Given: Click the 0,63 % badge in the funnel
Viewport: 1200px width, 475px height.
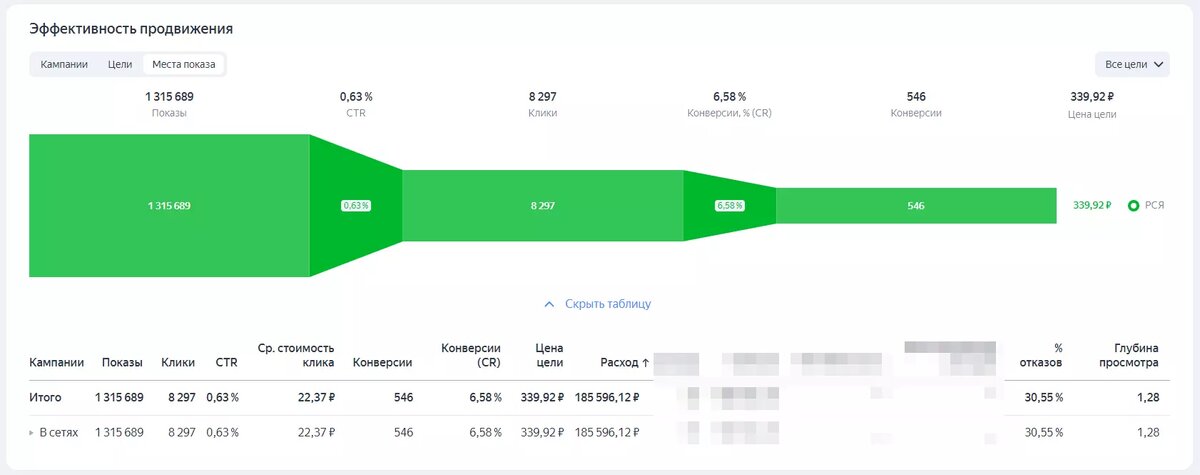Looking at the screenshot, I should (x=356, y=205).
